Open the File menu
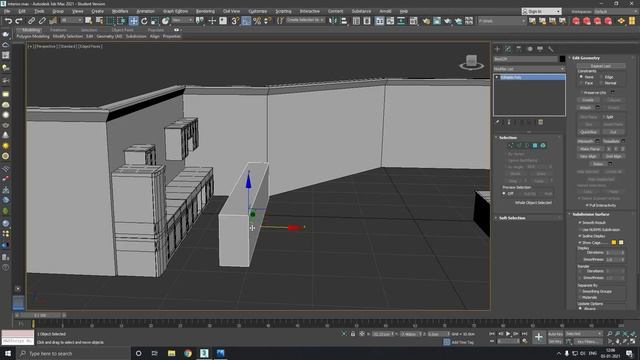Screen dimensions: 640x360 click(x=7, y=11)
